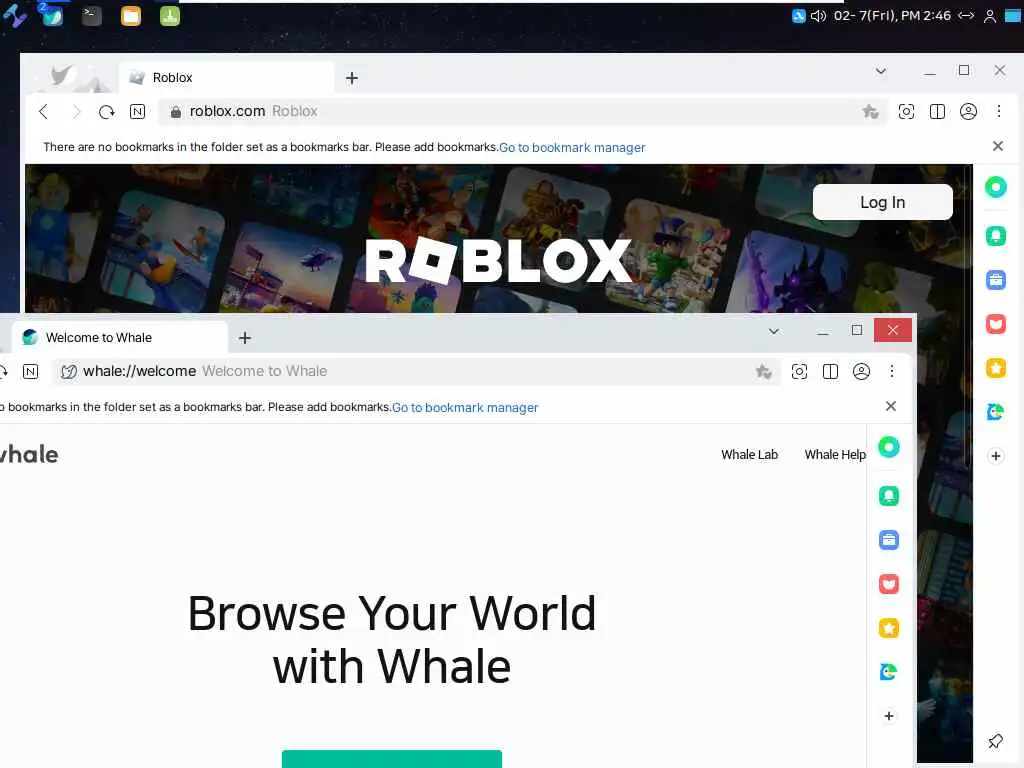Image resolution: width=1024 pixels, height=768 pixels.
Task: Open Naver home button in Roblox window
Action: [138, 112]
